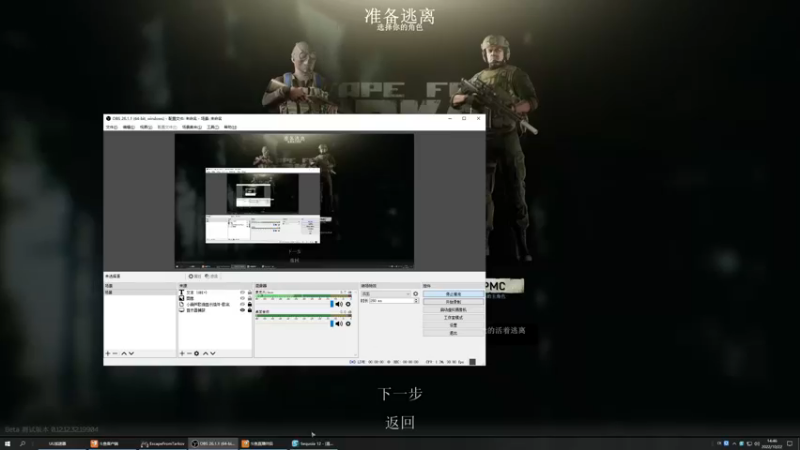Select the scene entry in the scenes list
The image size is (800, 450).
click(x=140, y=292)
